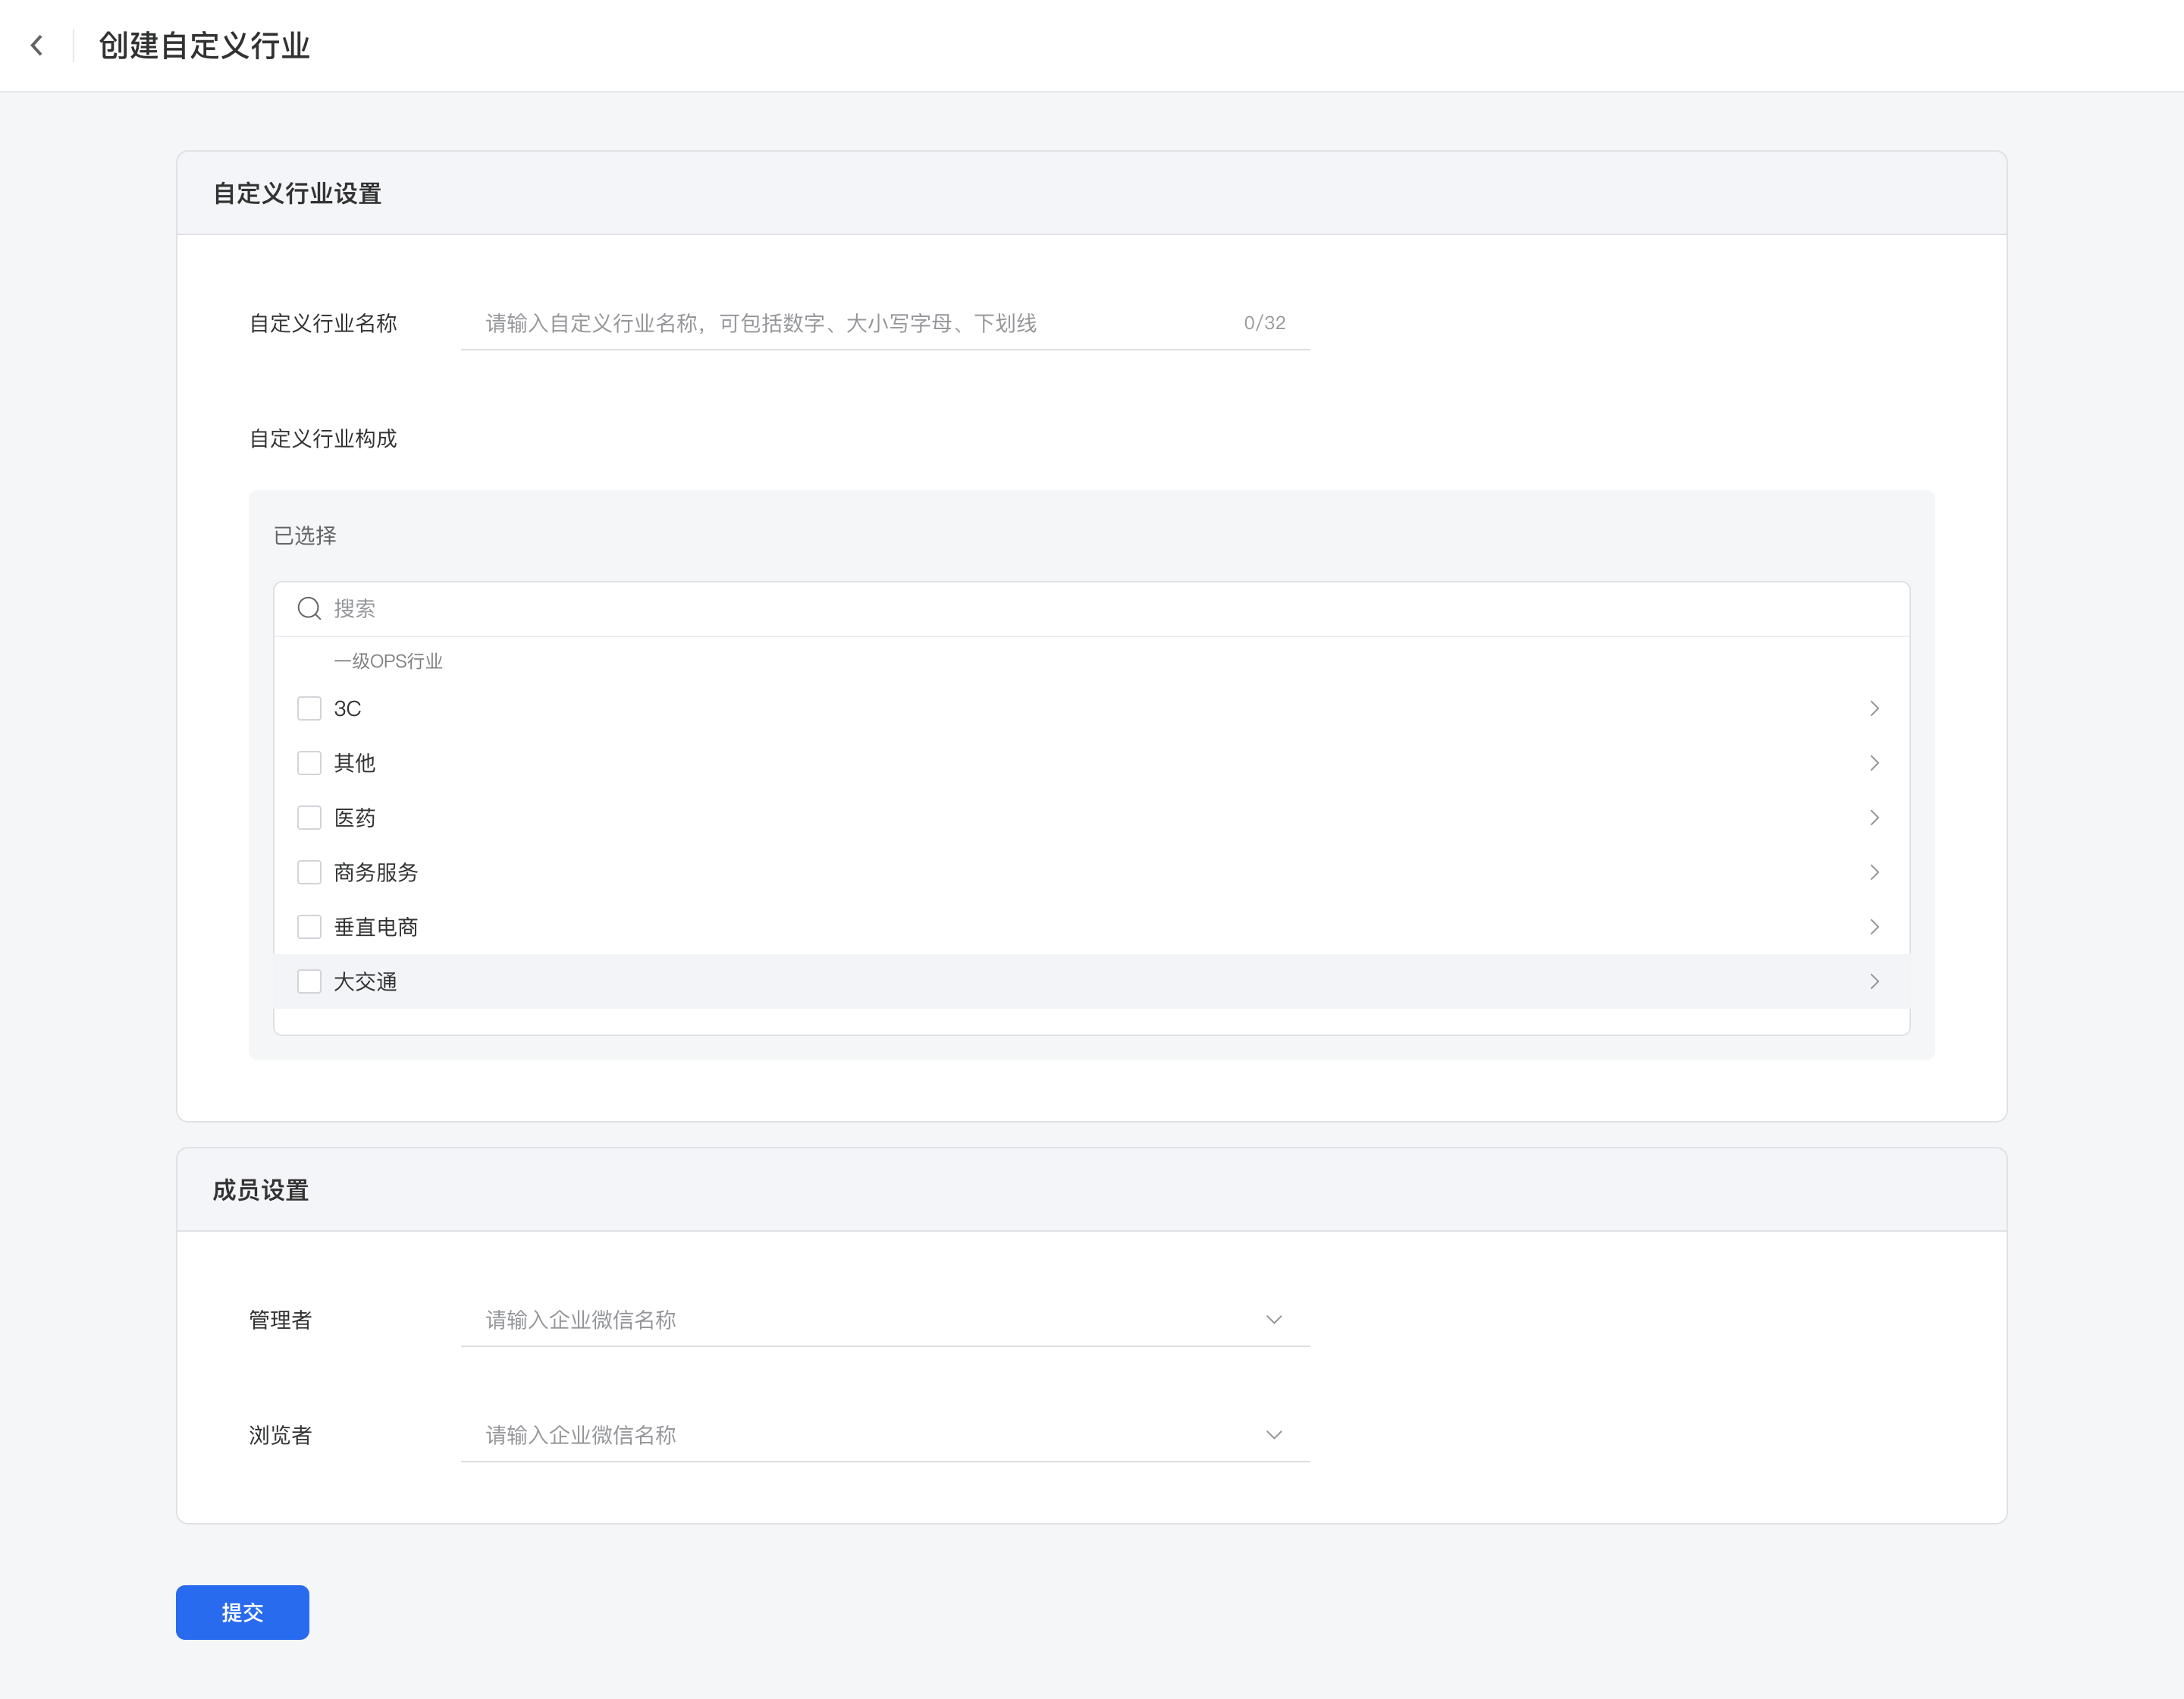Expand the 大交通 row chevron
The width and height of the screenshot is (2184, 1699).
1874,981
